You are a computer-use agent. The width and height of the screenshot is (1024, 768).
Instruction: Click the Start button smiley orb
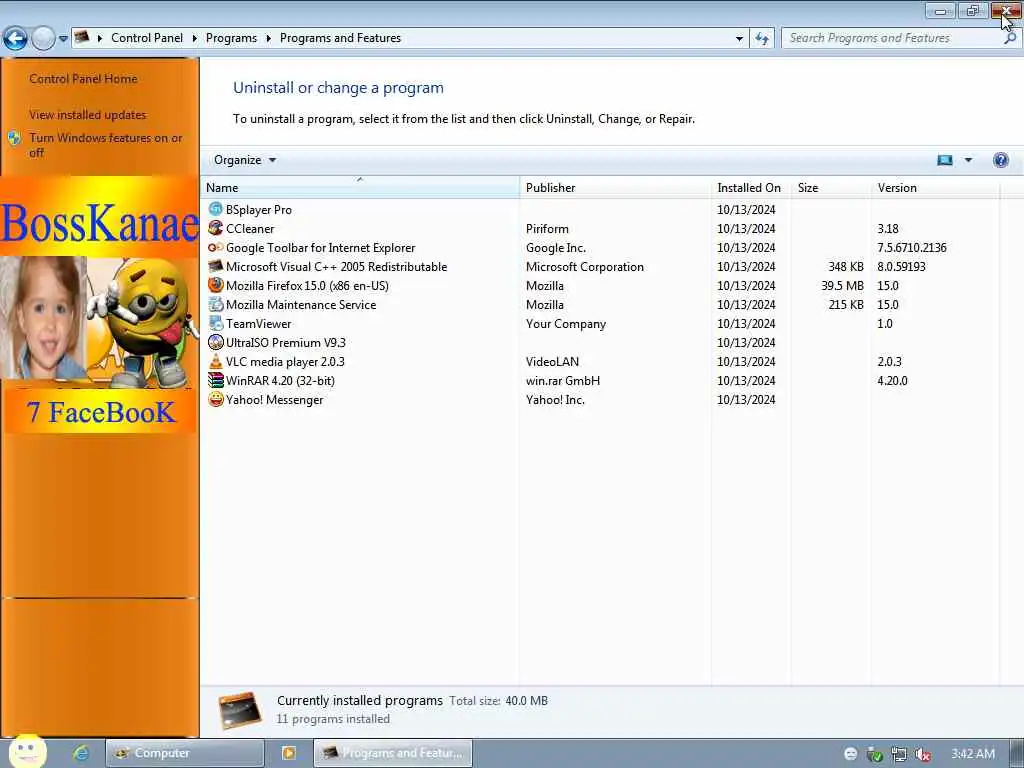point(27,750)
